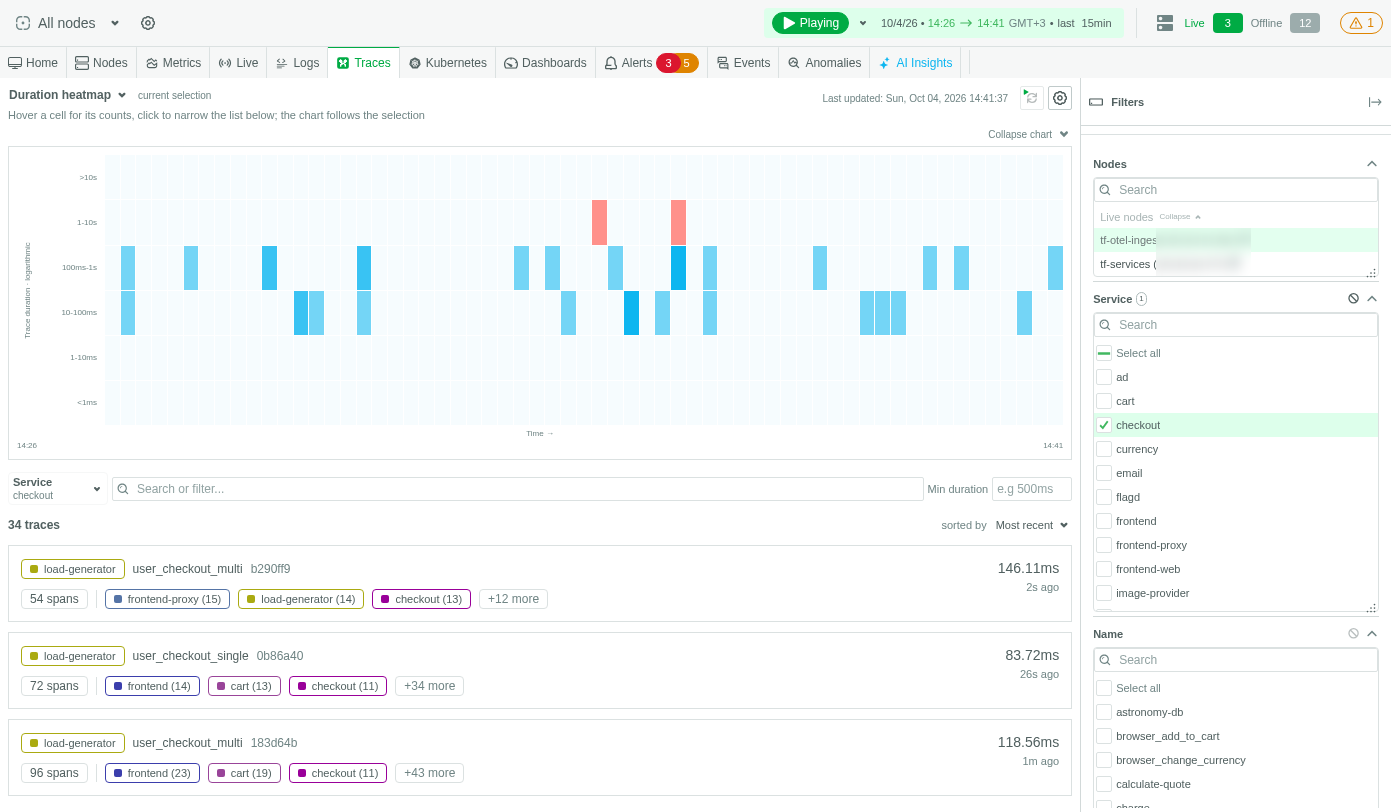Check the cart service checkbox

coord(1104,401)
